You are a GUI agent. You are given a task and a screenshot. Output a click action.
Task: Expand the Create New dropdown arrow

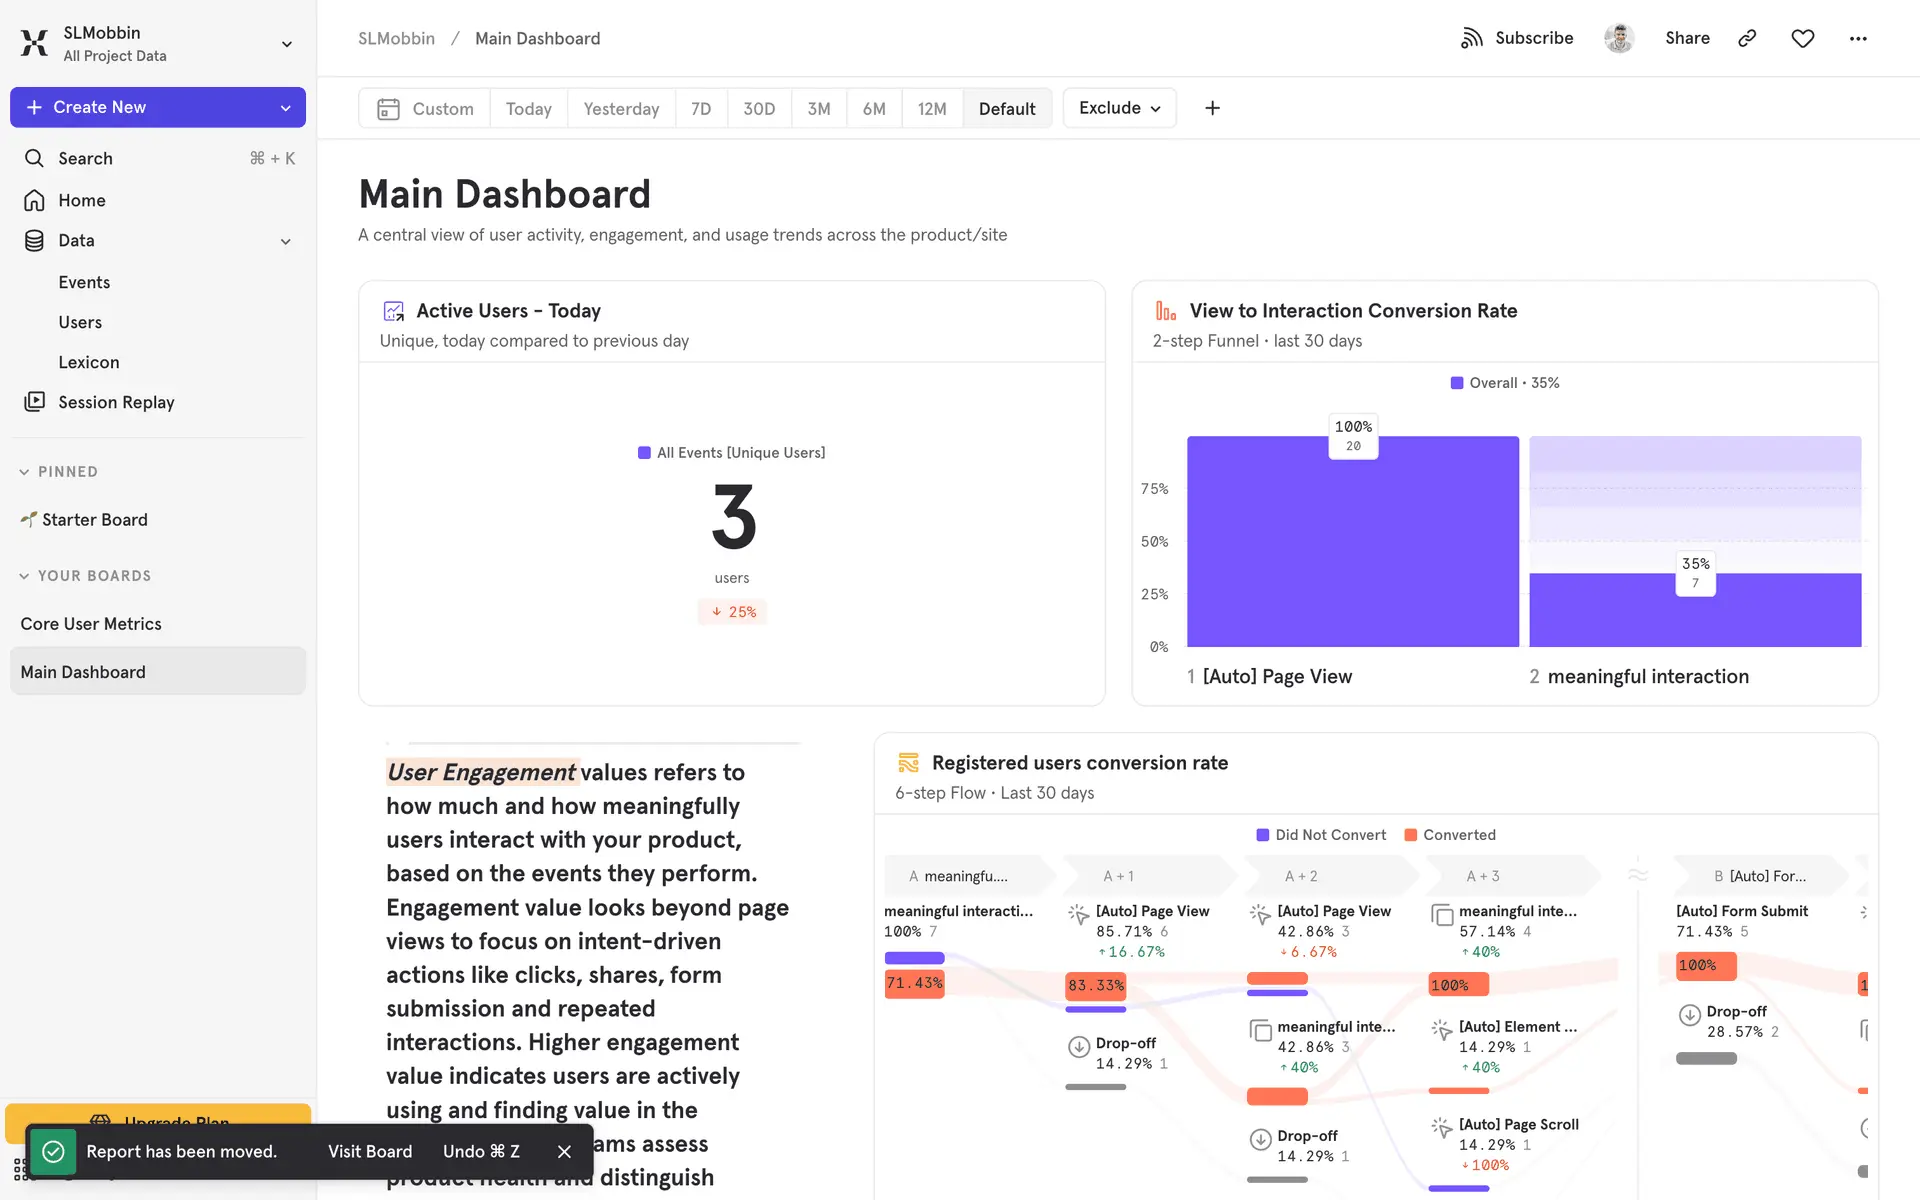tap(286, 108)
